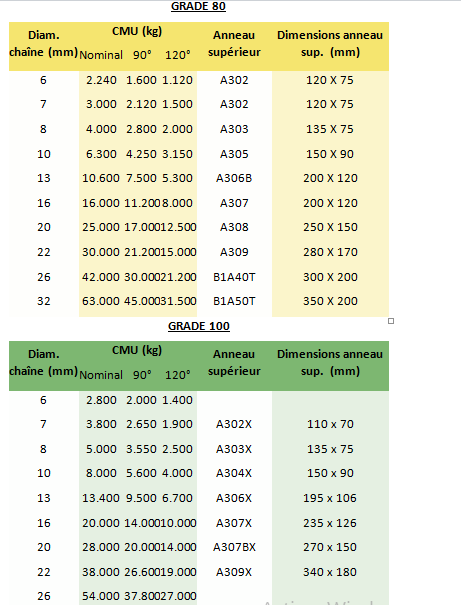Click the 54.000 nominal value
This screenshot has width=461, height=605.
(101, 596)
